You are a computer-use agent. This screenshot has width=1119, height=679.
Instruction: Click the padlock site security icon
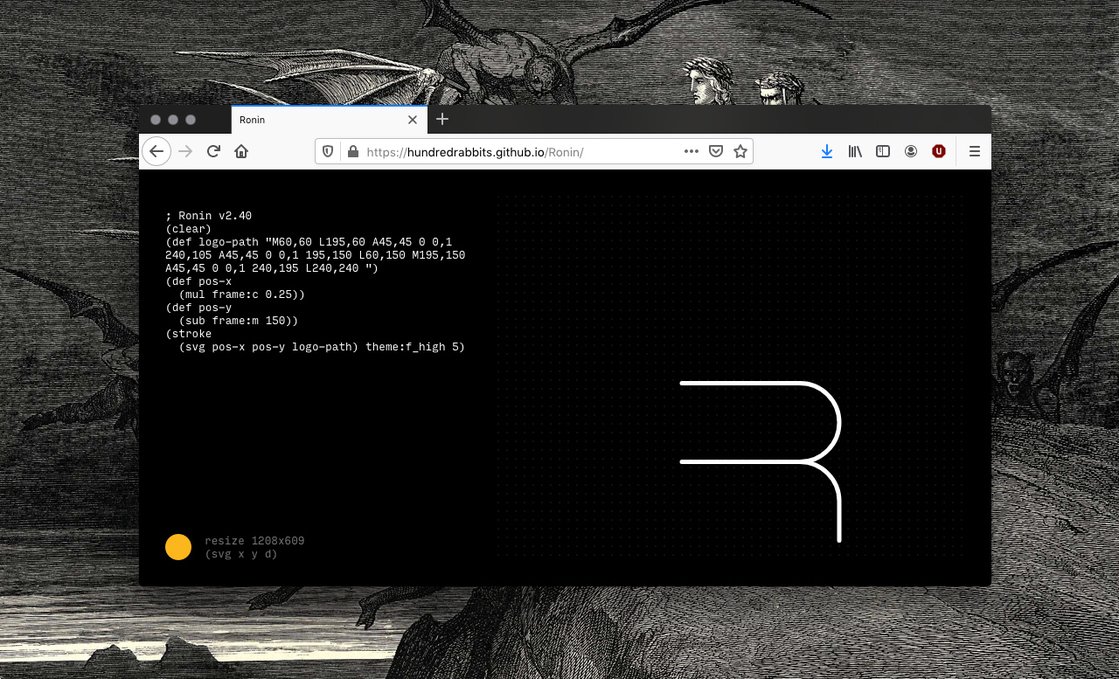(x=352, y=152)
